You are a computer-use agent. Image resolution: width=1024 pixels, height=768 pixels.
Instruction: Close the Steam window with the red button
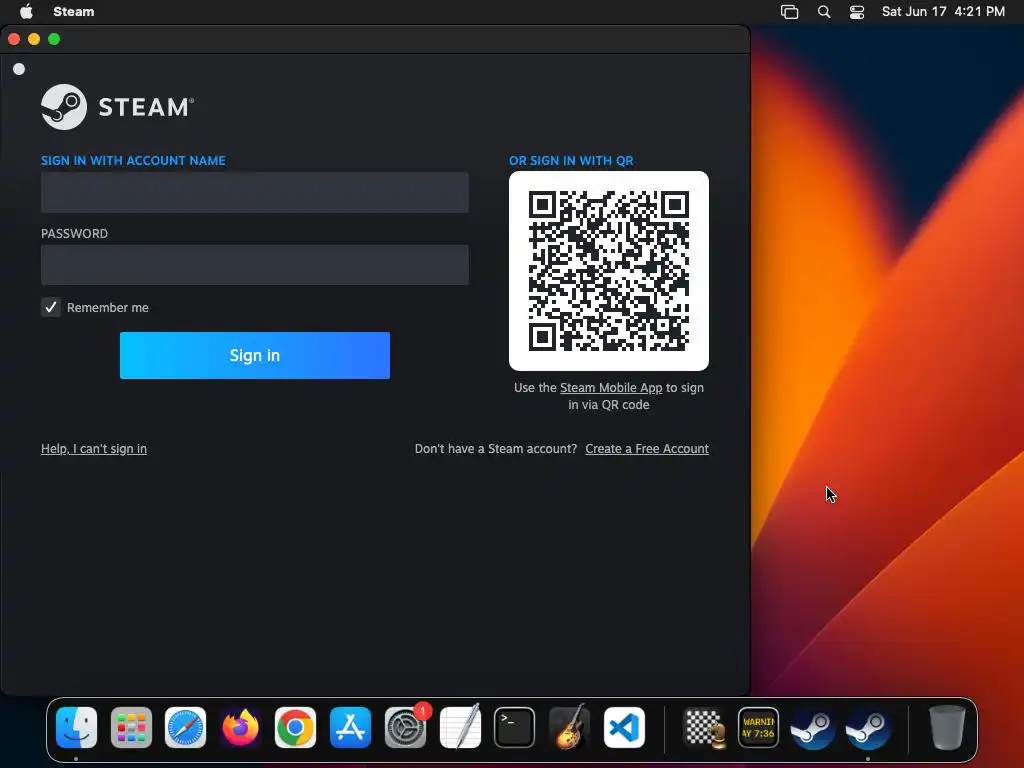pyautogui.click(x=14, y=39)
